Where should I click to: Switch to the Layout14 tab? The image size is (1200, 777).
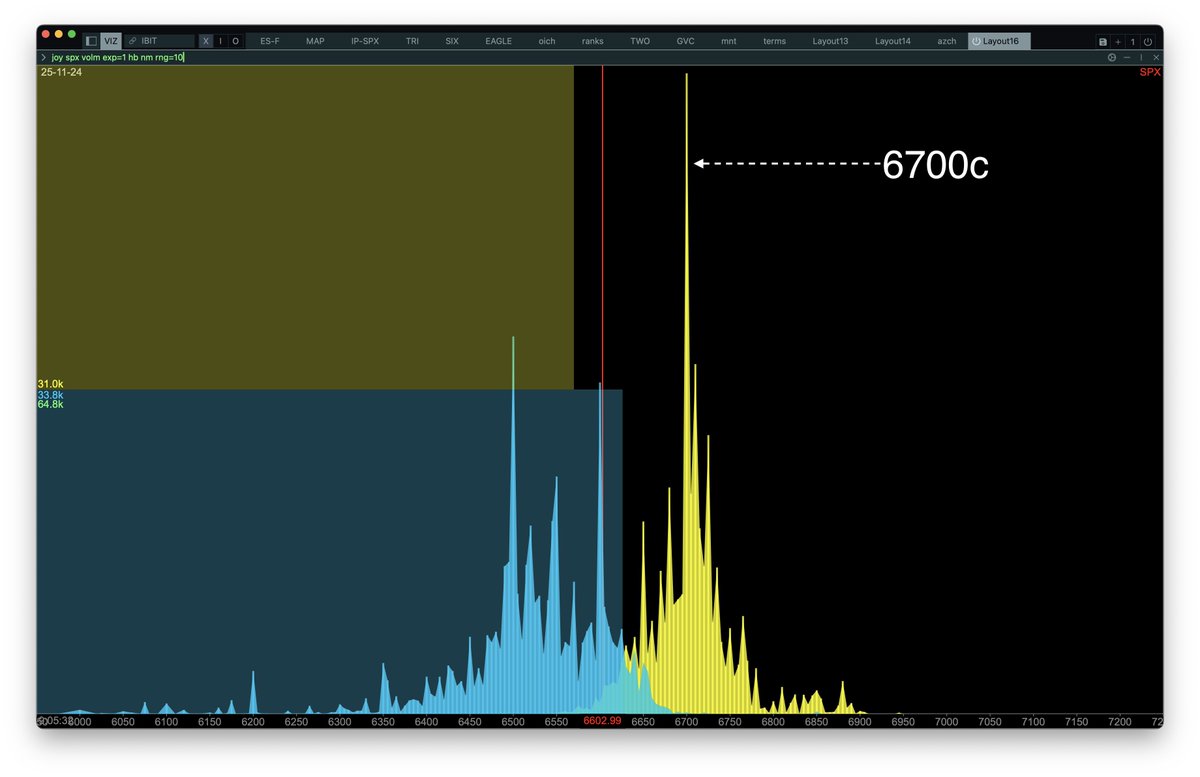[x=893, y=41]
